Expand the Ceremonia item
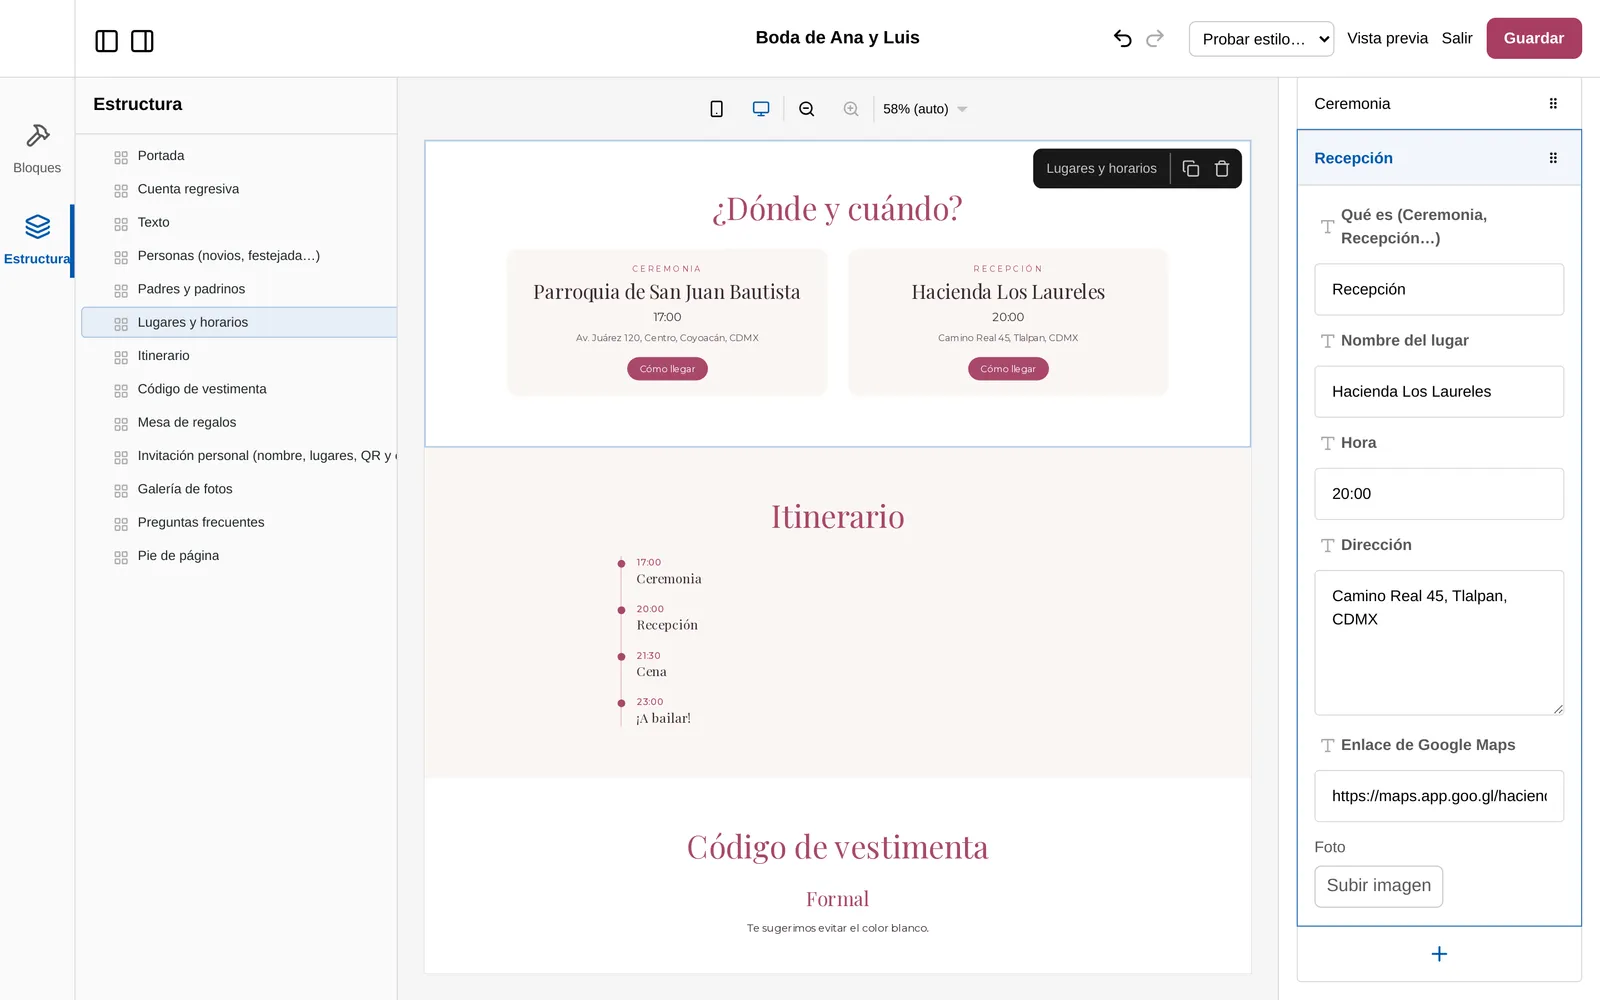 pyautogui.click(x=1439, y=104)
